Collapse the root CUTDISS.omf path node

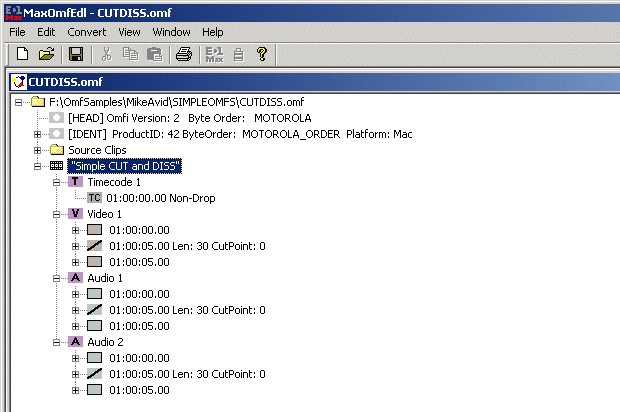click(x=18, y=102)
